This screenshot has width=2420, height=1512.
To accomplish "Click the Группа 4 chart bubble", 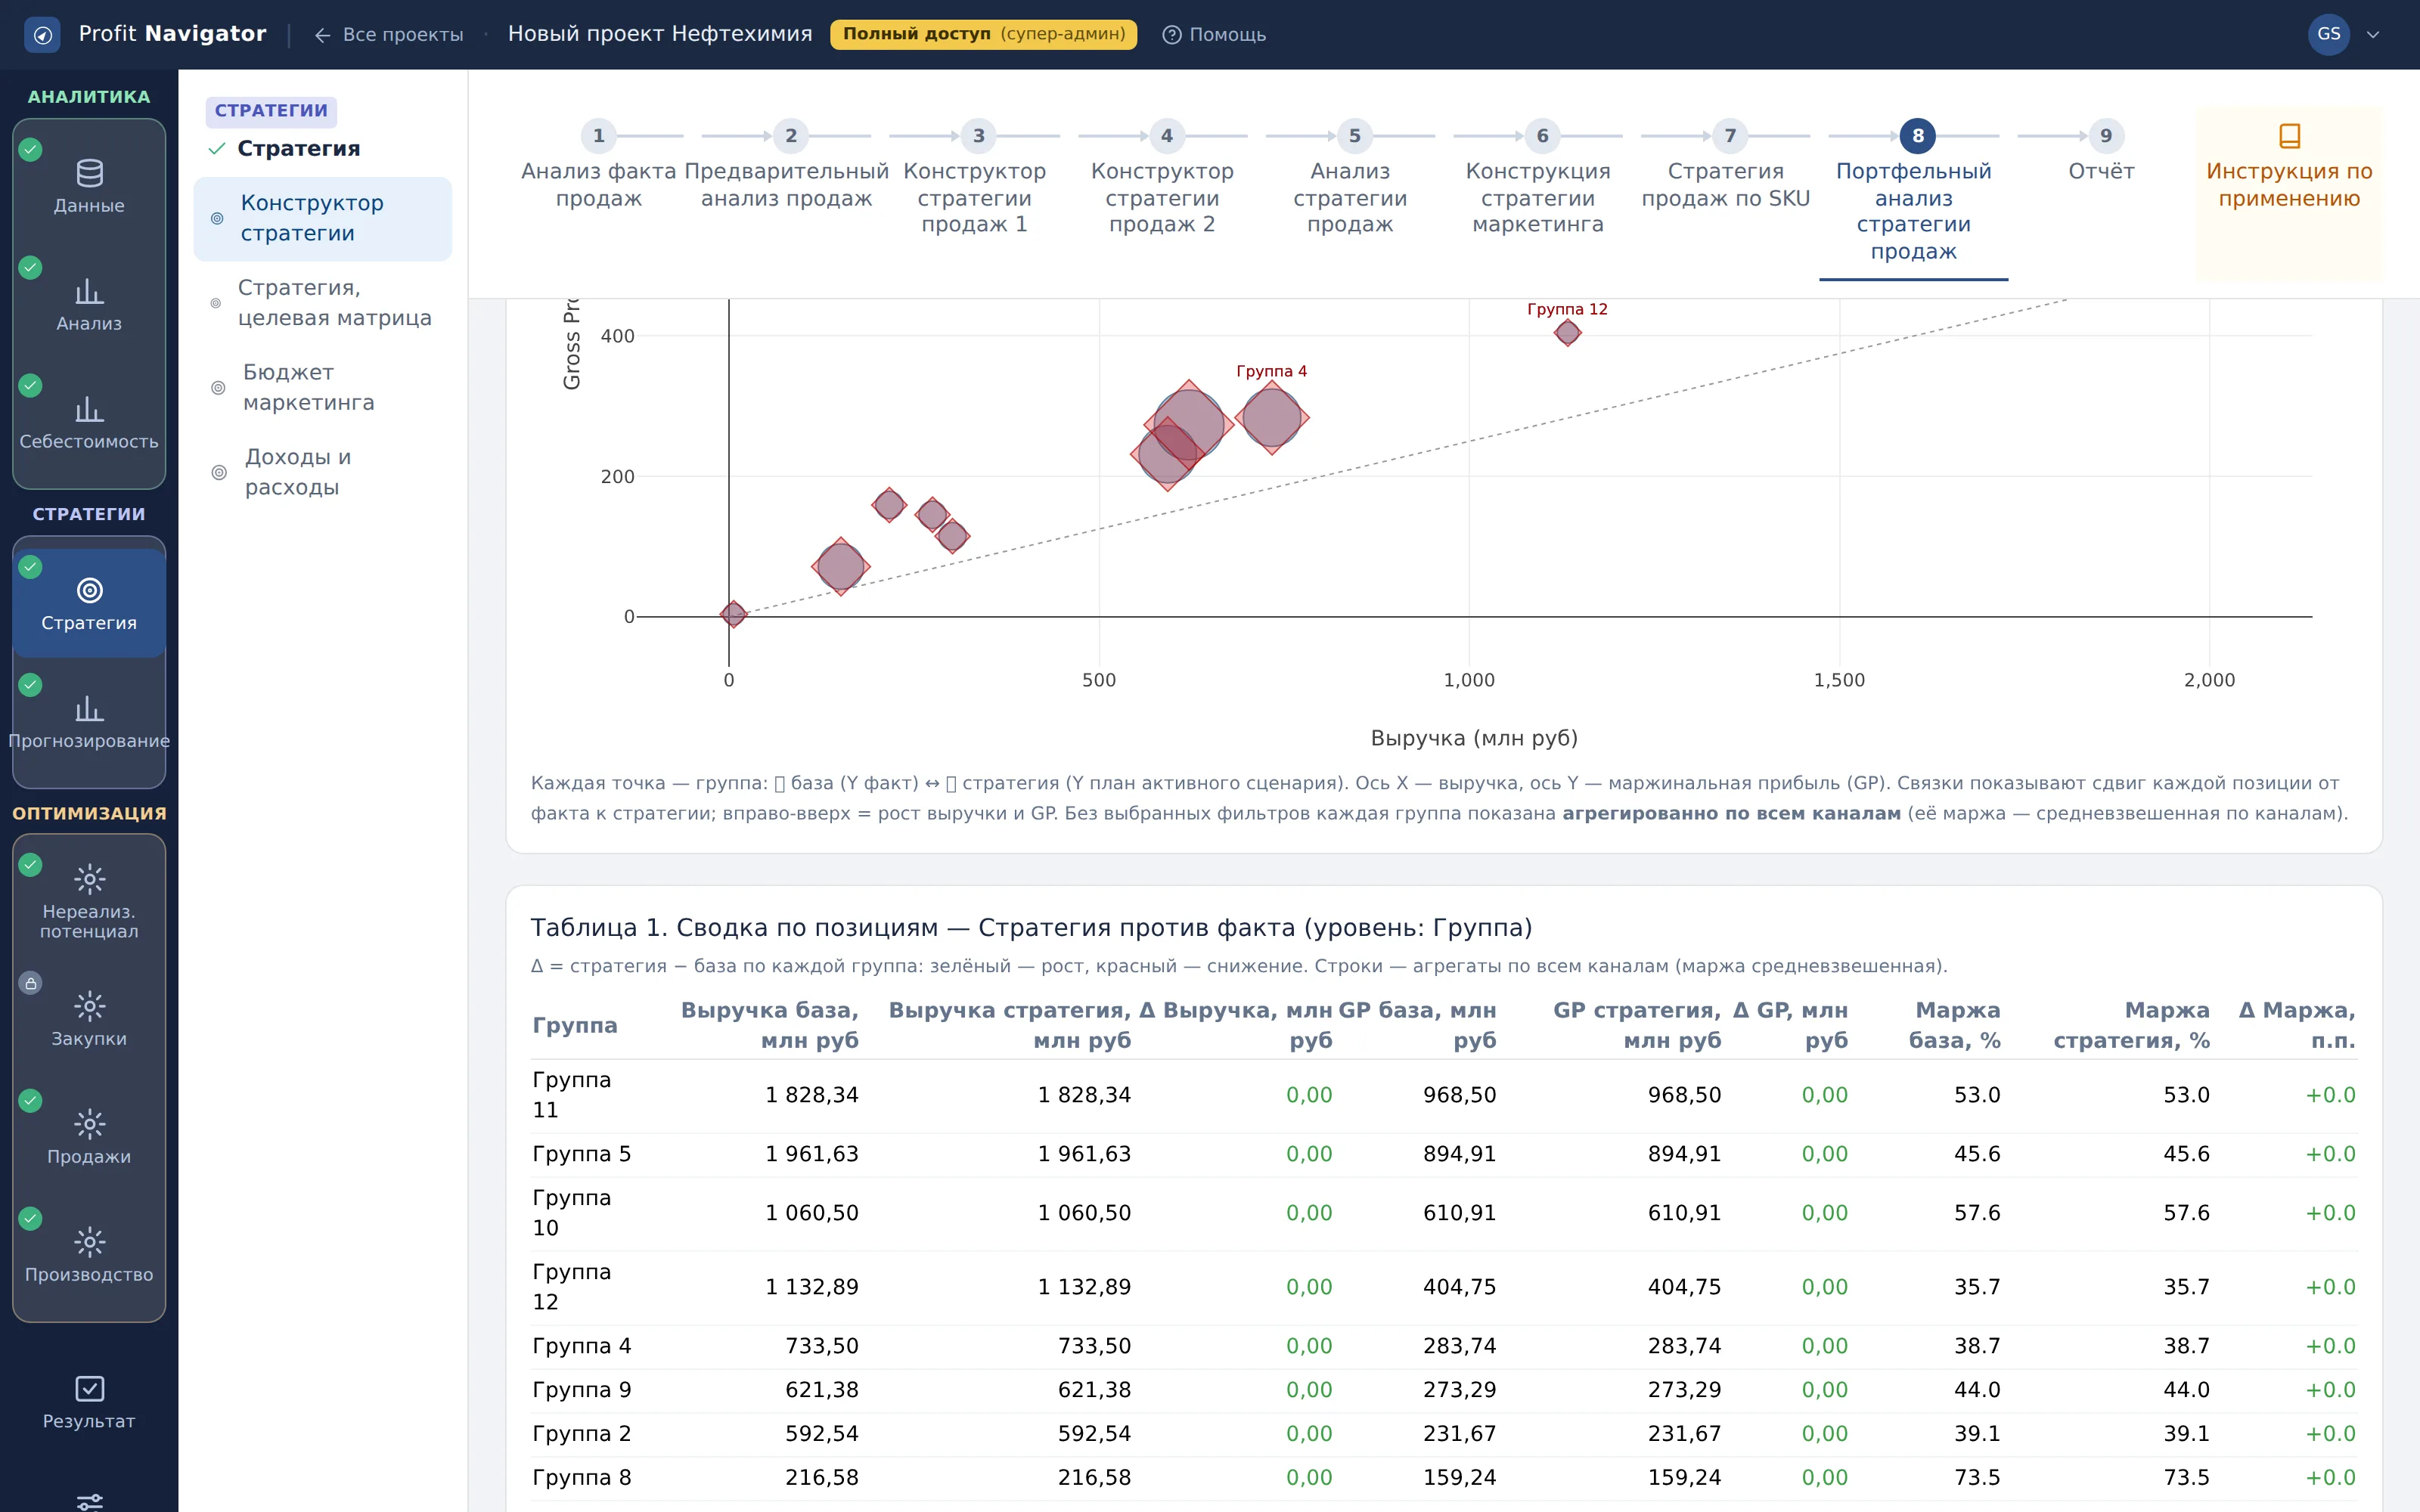I will pyautogui.click(x=1271, y=417).
